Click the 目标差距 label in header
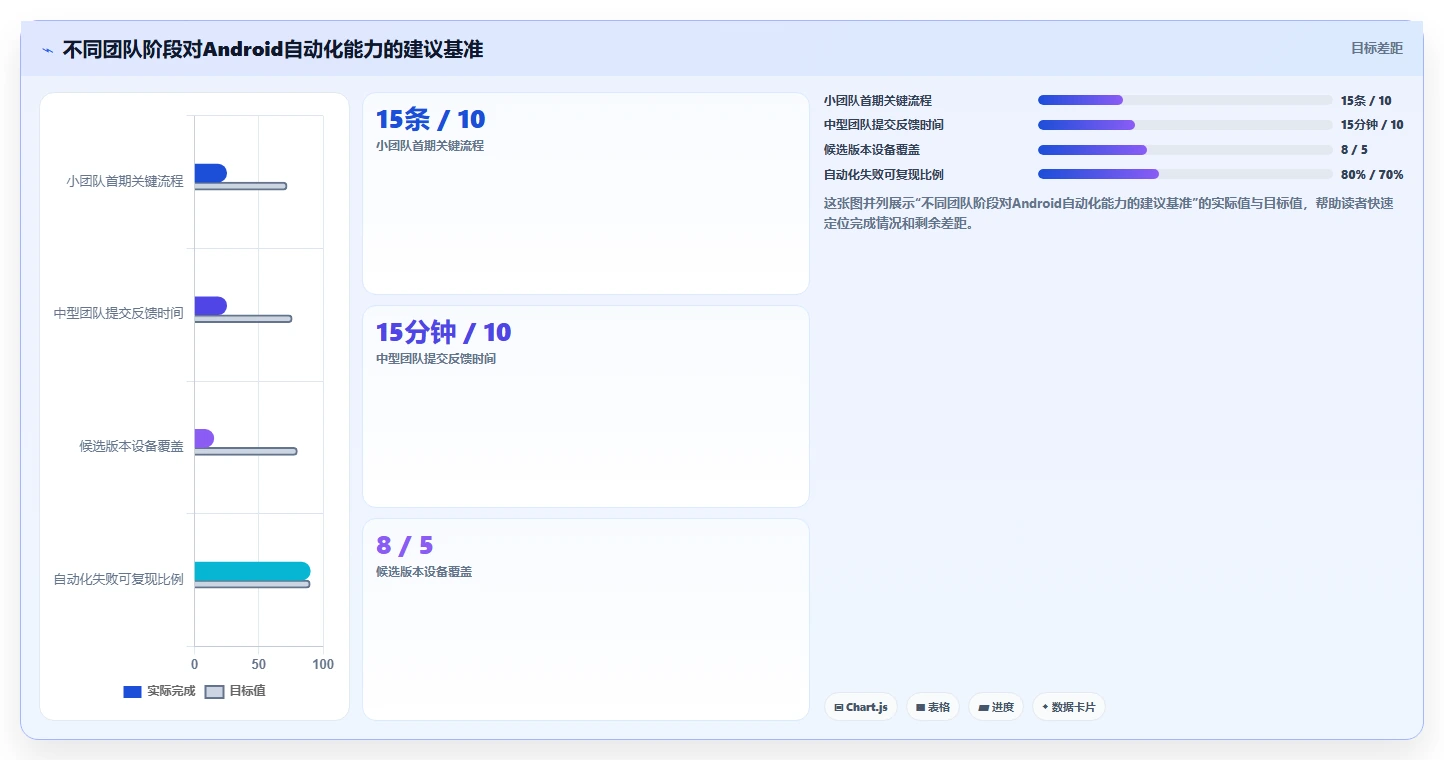The height and width of the screenshot is (760, 1444). tap(1377, 48)
